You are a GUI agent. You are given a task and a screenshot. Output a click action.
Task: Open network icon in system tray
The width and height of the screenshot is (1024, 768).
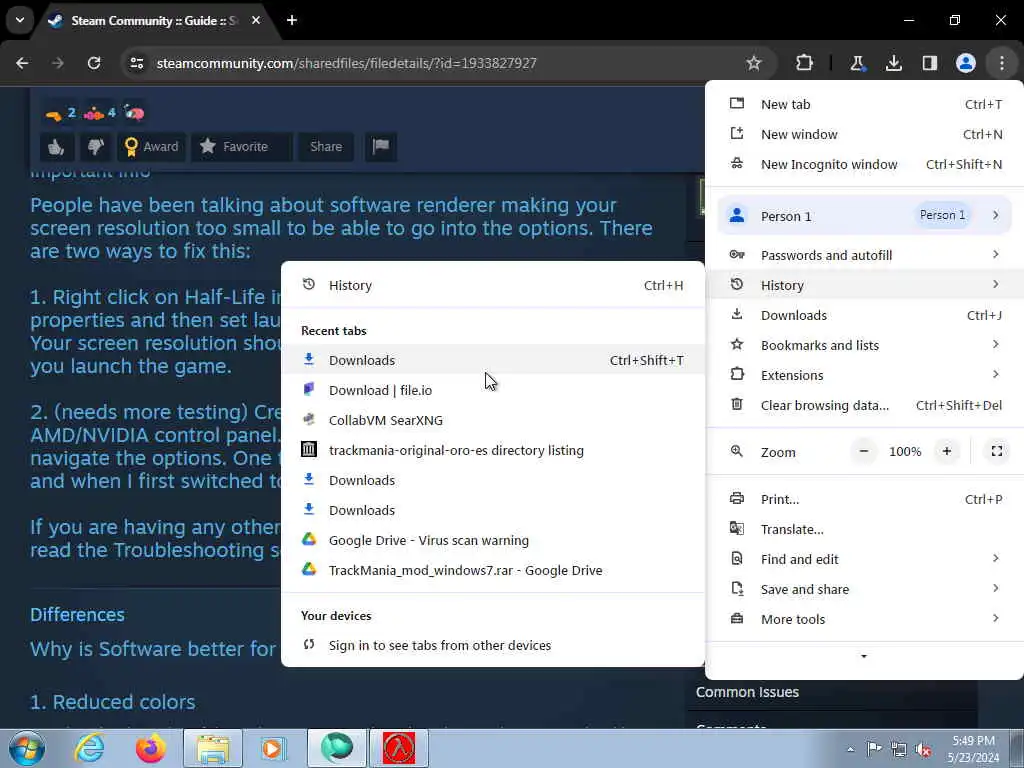(x=899, y=749)
